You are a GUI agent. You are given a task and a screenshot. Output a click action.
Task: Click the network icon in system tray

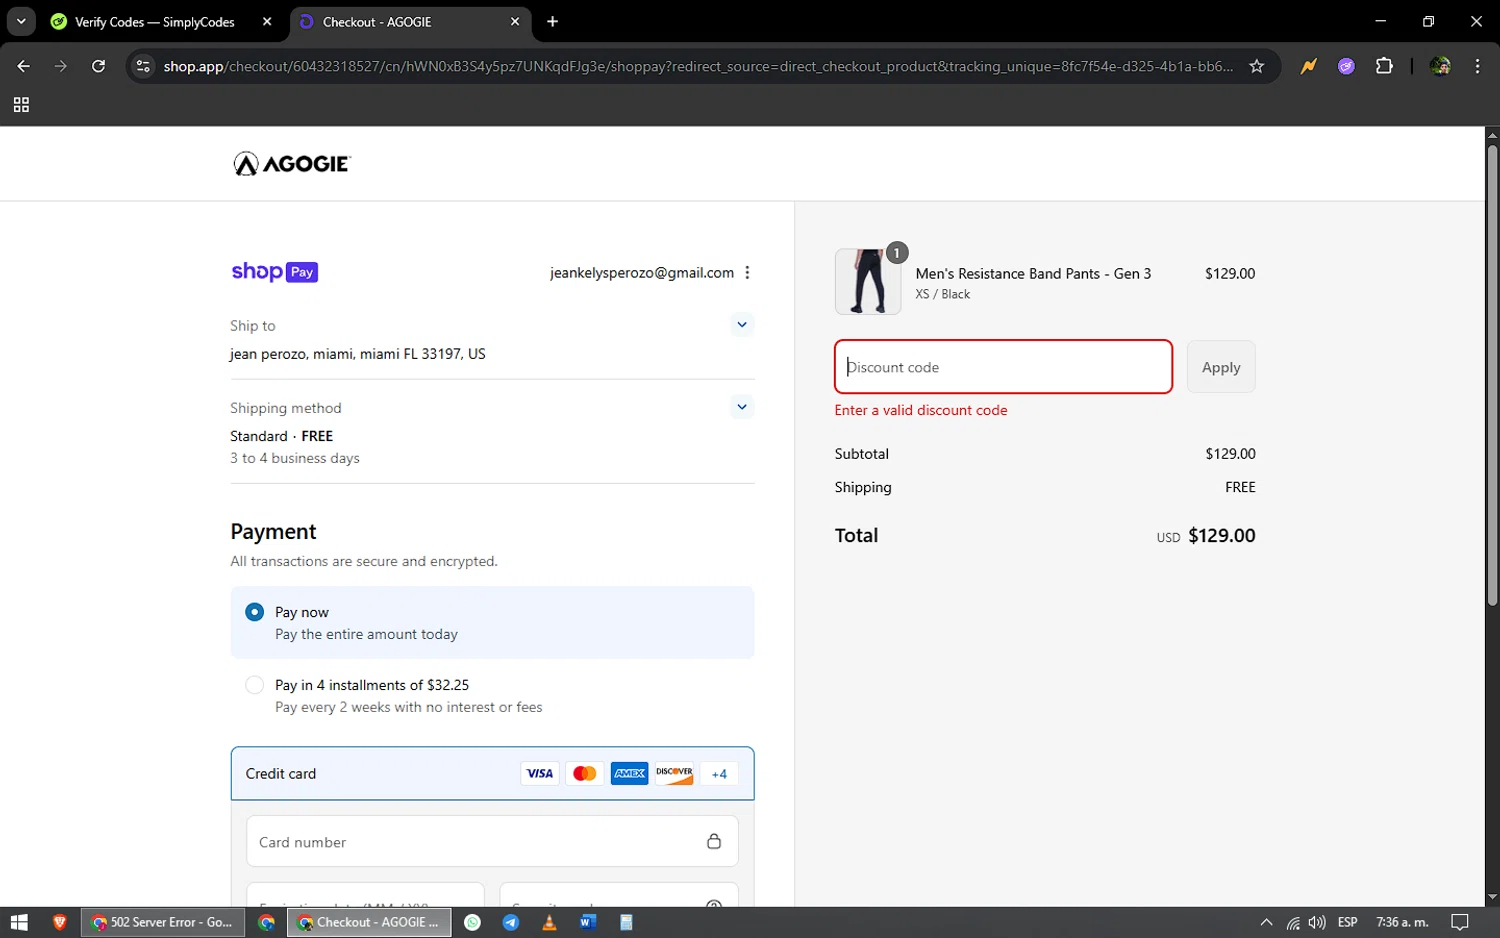click(x=1293, y=922)
